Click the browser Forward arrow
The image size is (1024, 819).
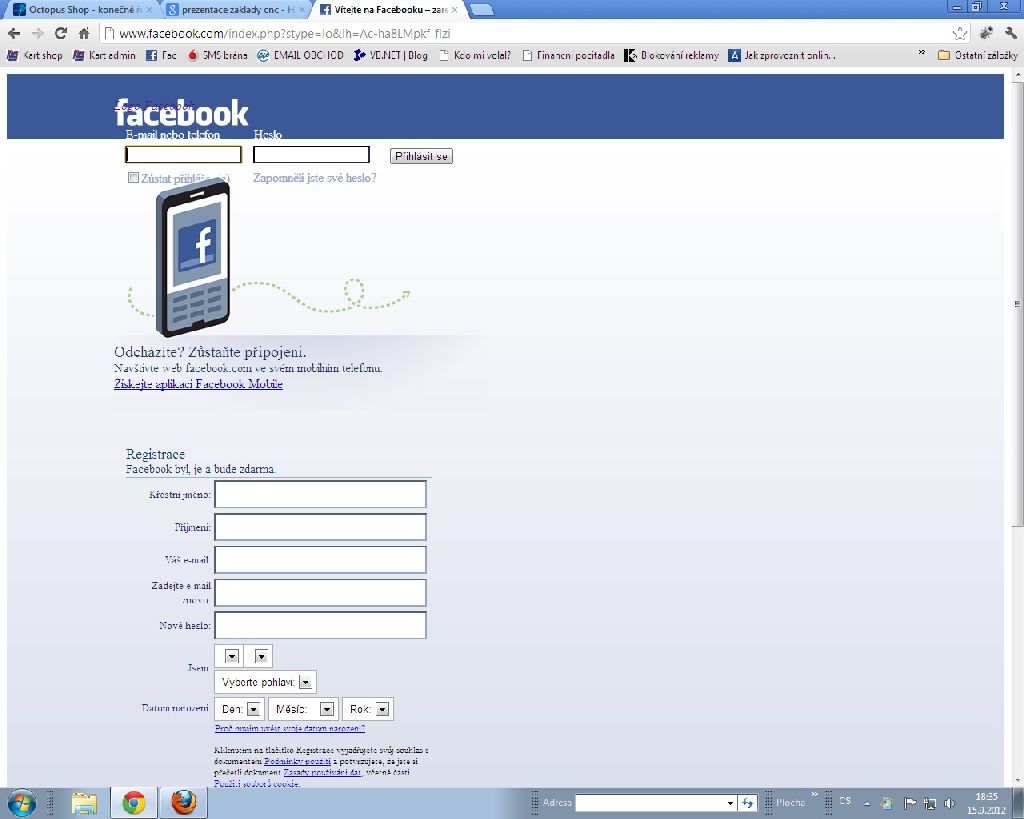[x=37, y=33]
